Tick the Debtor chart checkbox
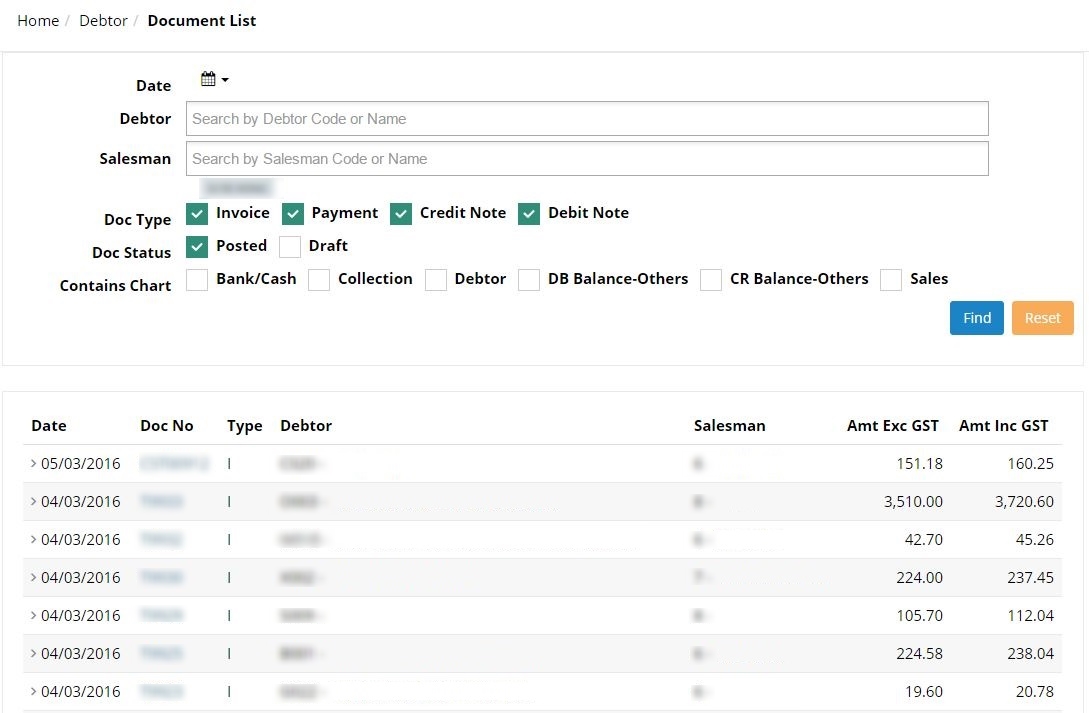This screenshot has width=1089, height=713. pos(435,280)
